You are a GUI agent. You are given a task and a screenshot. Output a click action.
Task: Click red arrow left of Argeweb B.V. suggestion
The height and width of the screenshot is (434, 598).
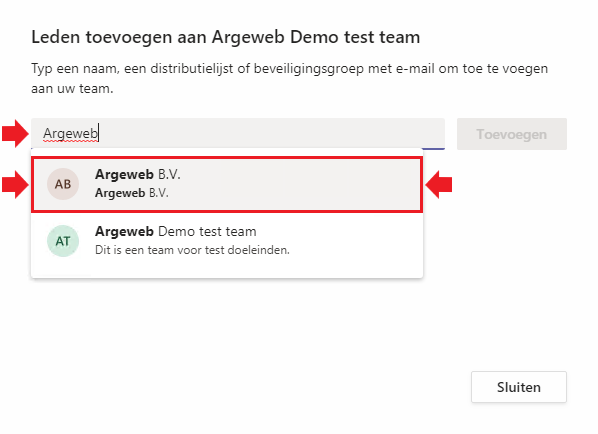15,185
